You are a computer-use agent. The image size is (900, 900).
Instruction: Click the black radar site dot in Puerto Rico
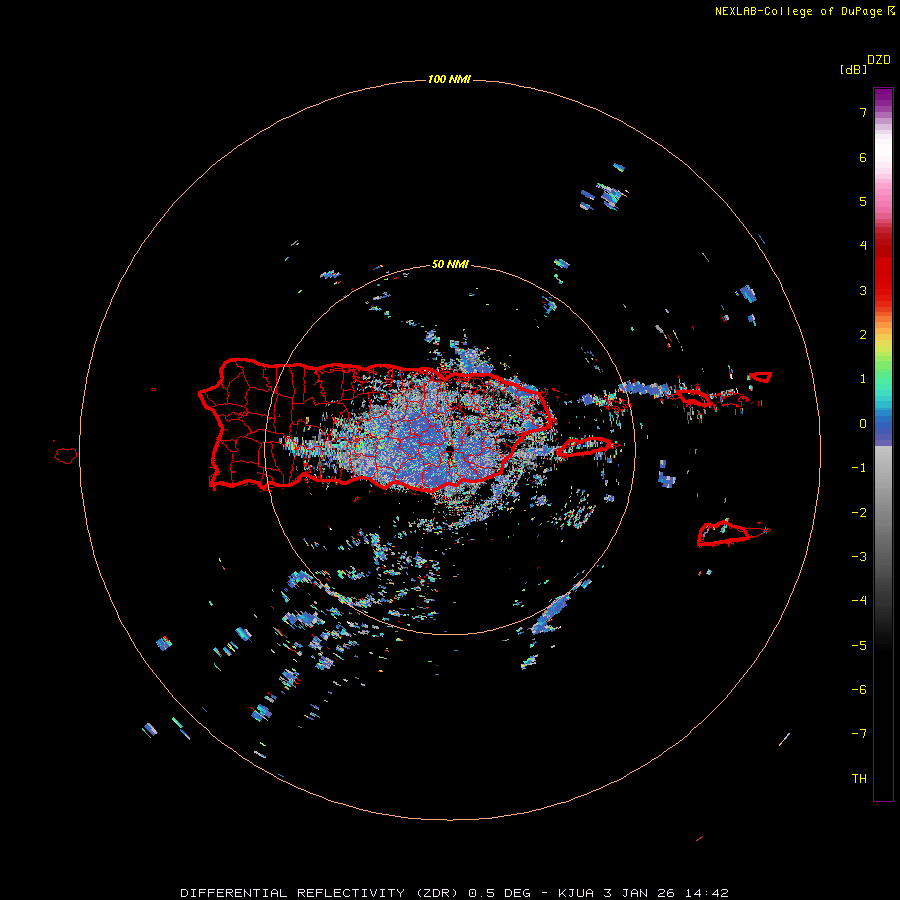[x=449, y=449]
